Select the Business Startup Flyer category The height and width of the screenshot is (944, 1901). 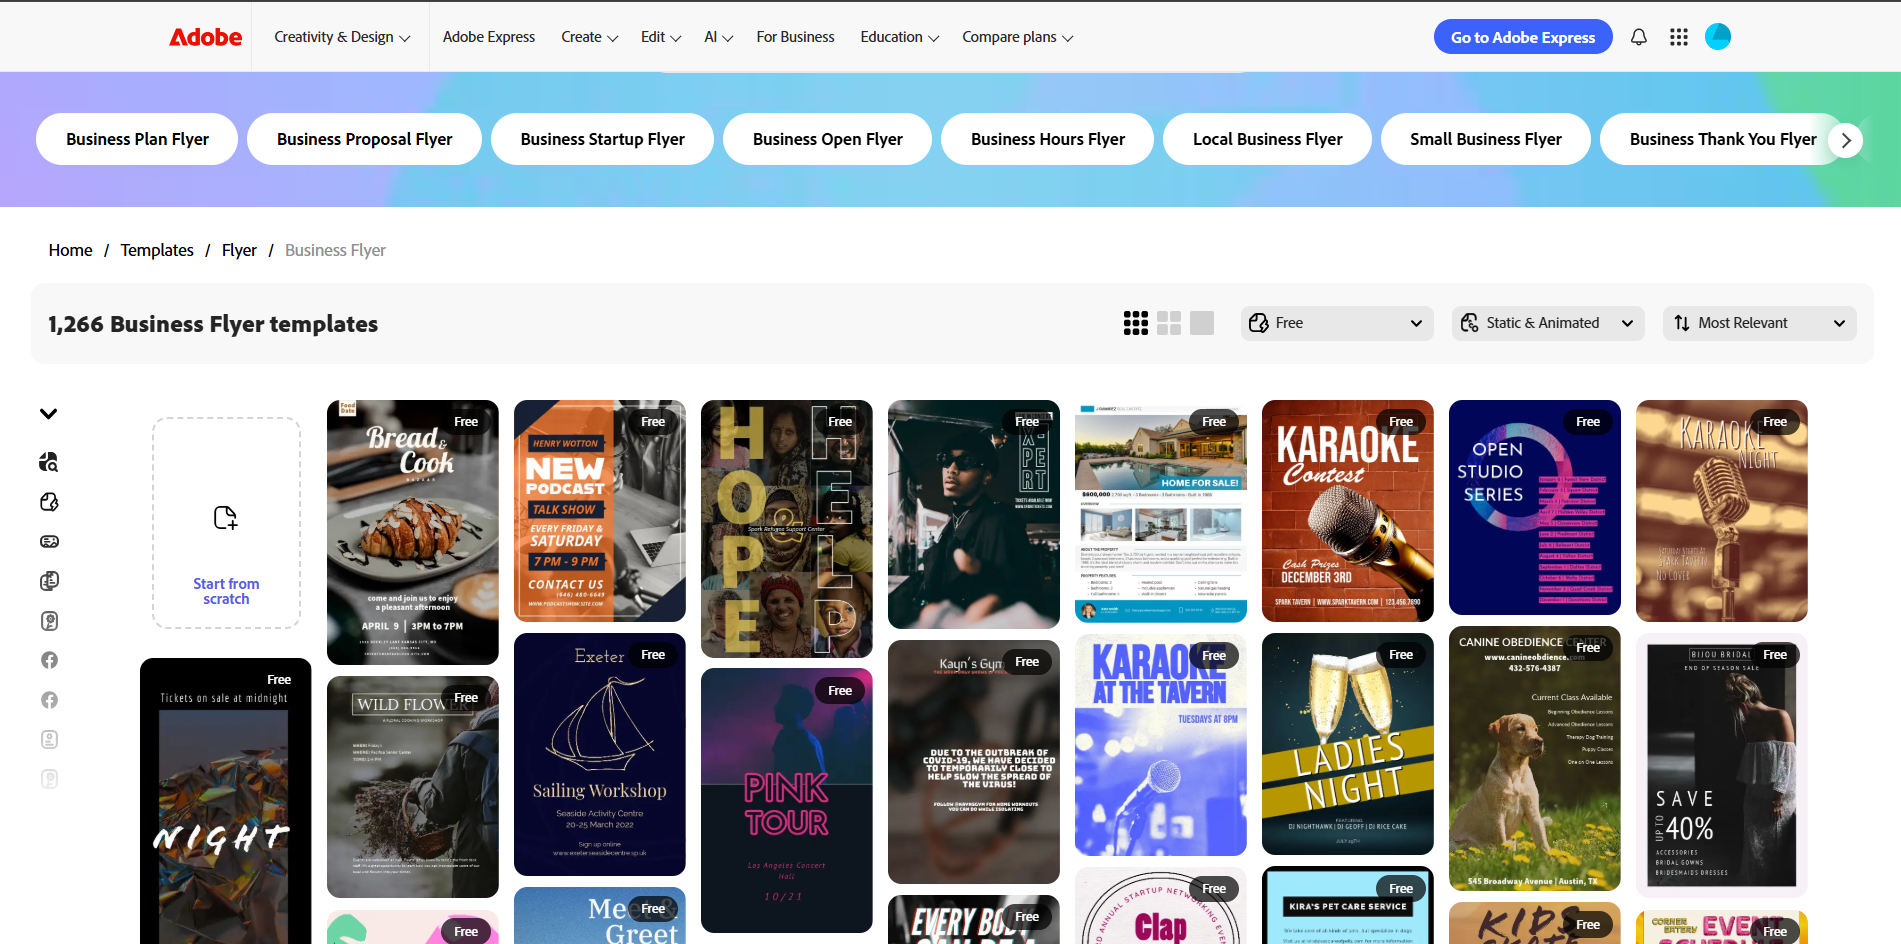tap(602, 139)
